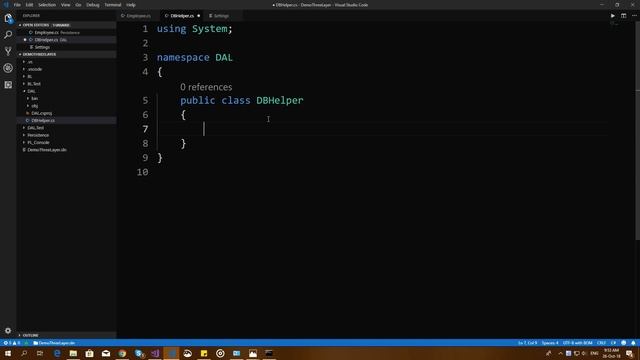Image resolution: width=640 pixels, height=360 pixels.
Task: Open the Edit menu
Action: pos(29,5)
